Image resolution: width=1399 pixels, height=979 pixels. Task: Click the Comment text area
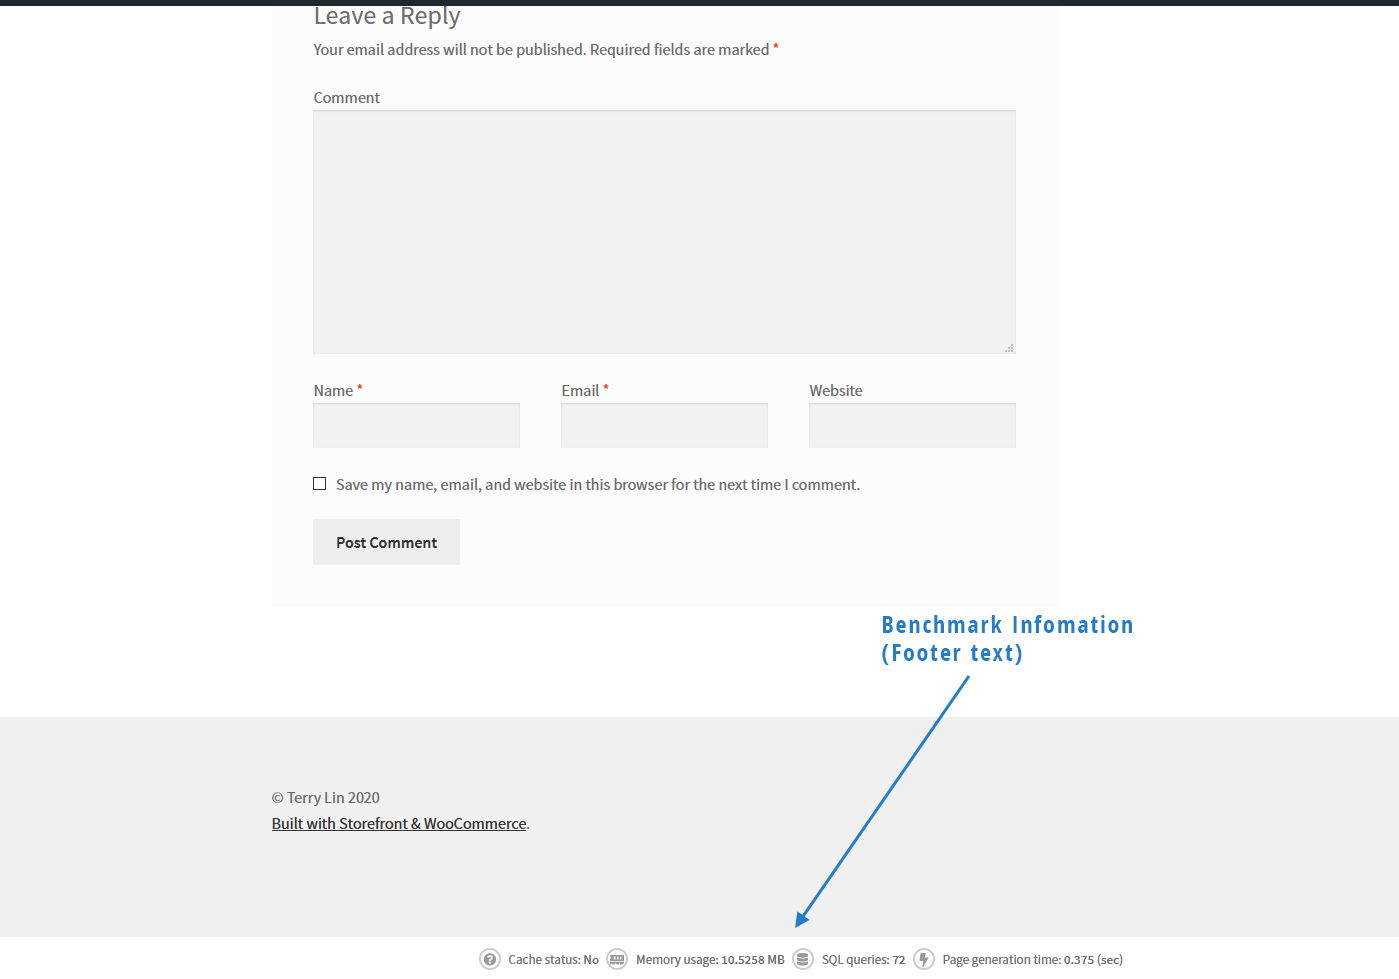(x=664, y=232)
